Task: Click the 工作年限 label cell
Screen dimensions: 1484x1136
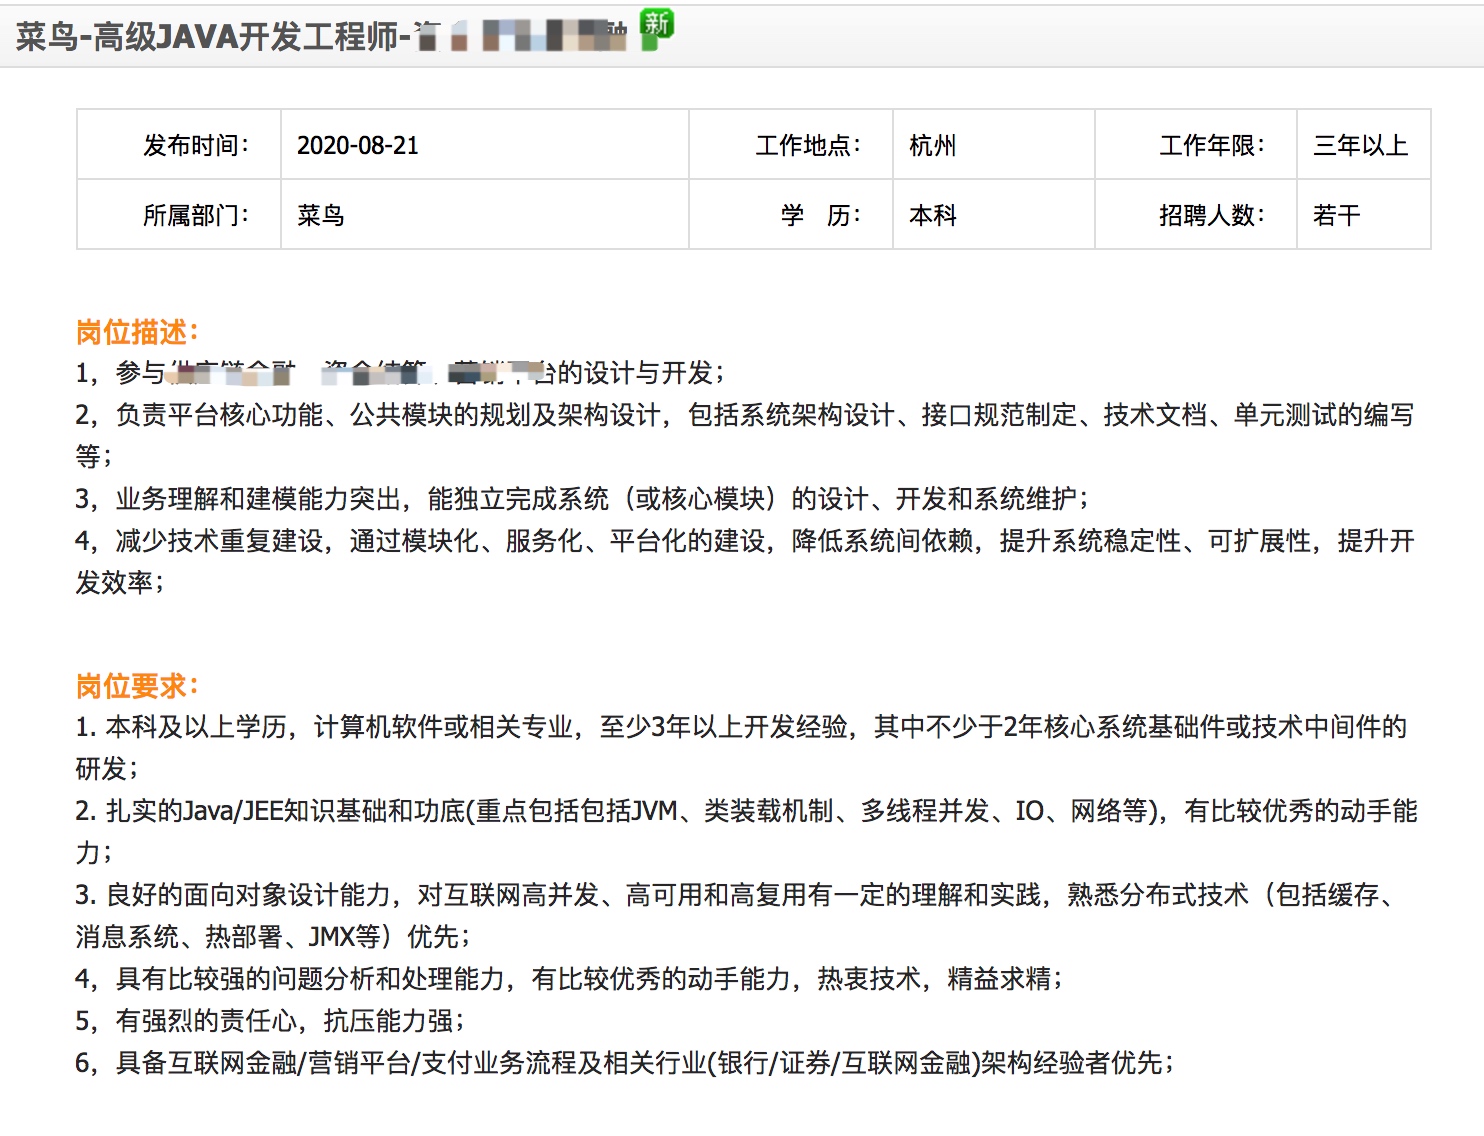Action: tap(1211, 146)
